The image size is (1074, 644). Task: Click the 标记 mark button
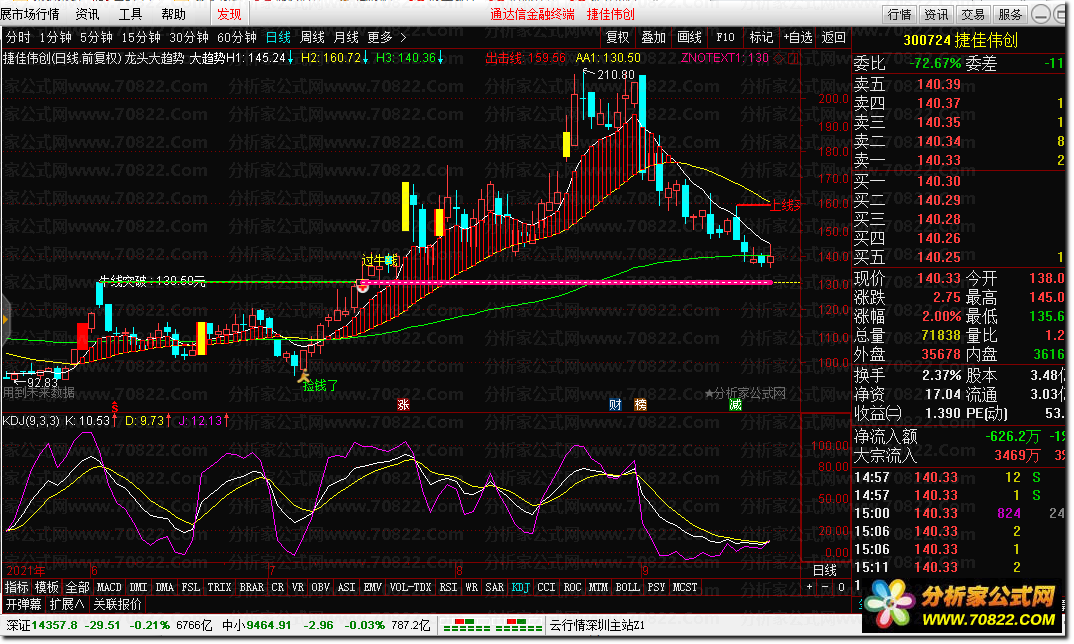click(761, 37)
